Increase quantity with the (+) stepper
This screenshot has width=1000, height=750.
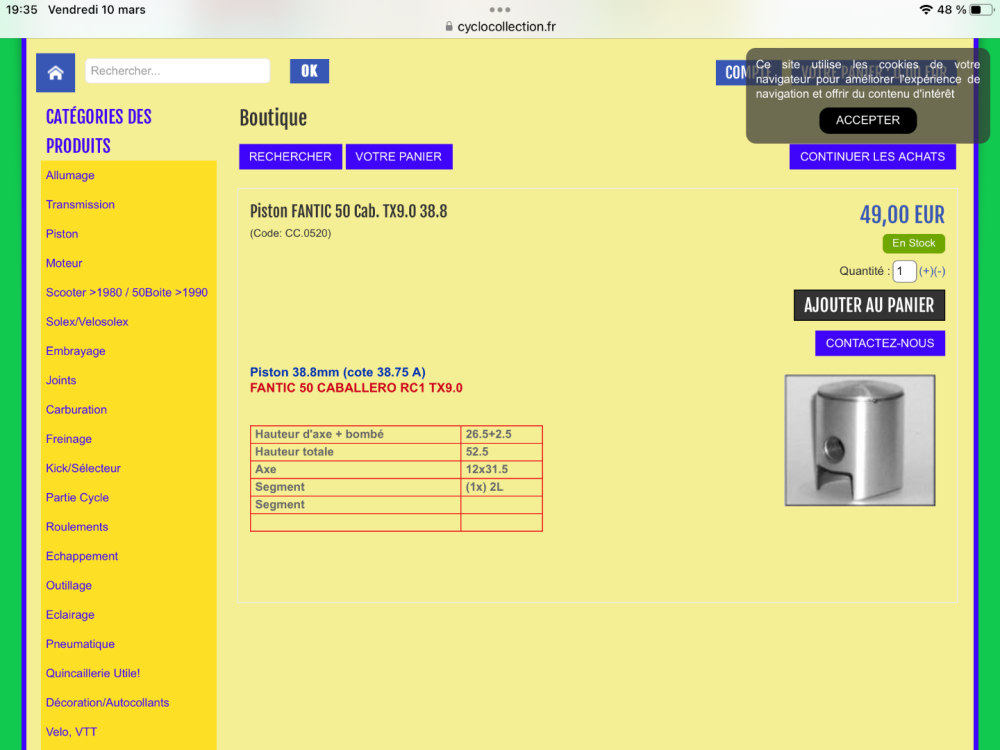coord(926,272)
